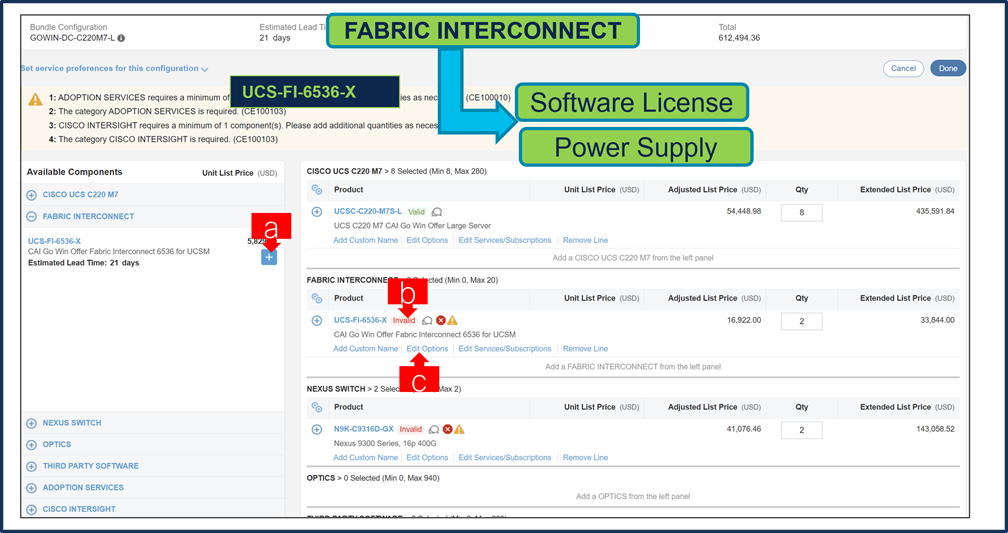This screenshot has height=533, width=1008.
Task: Click Edit Options for UCSC-C220-M7S-L
Action: click(x=428, y=240)
